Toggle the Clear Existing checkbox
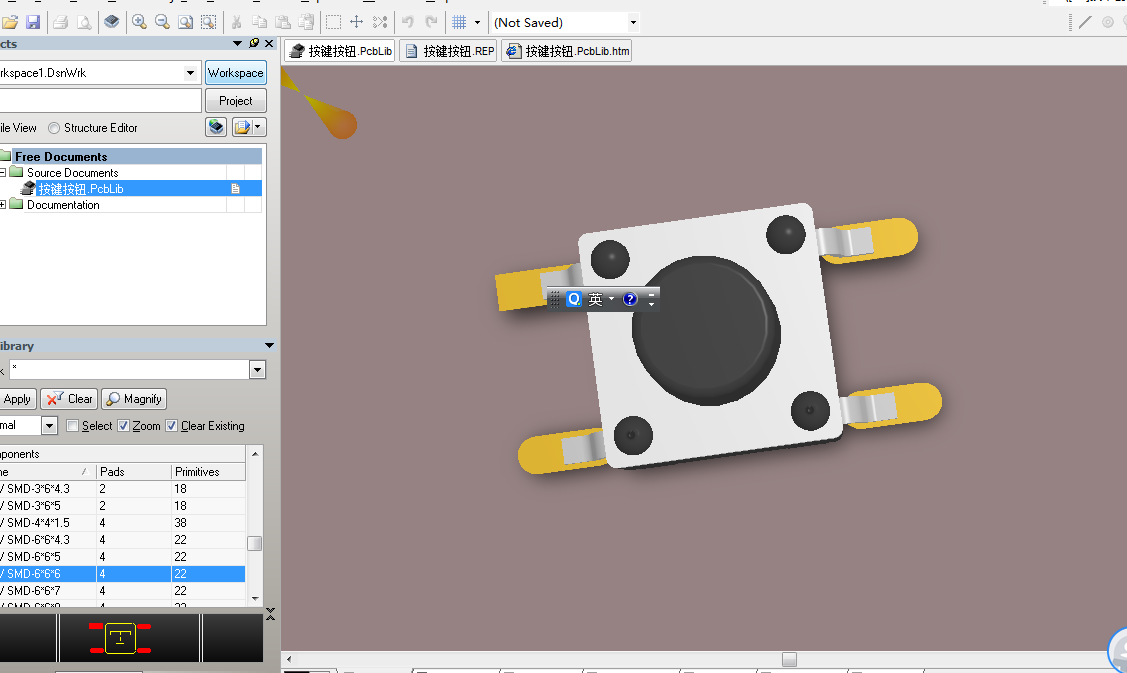The width and height of the screenshot is (1127, 673). point(171,426)
